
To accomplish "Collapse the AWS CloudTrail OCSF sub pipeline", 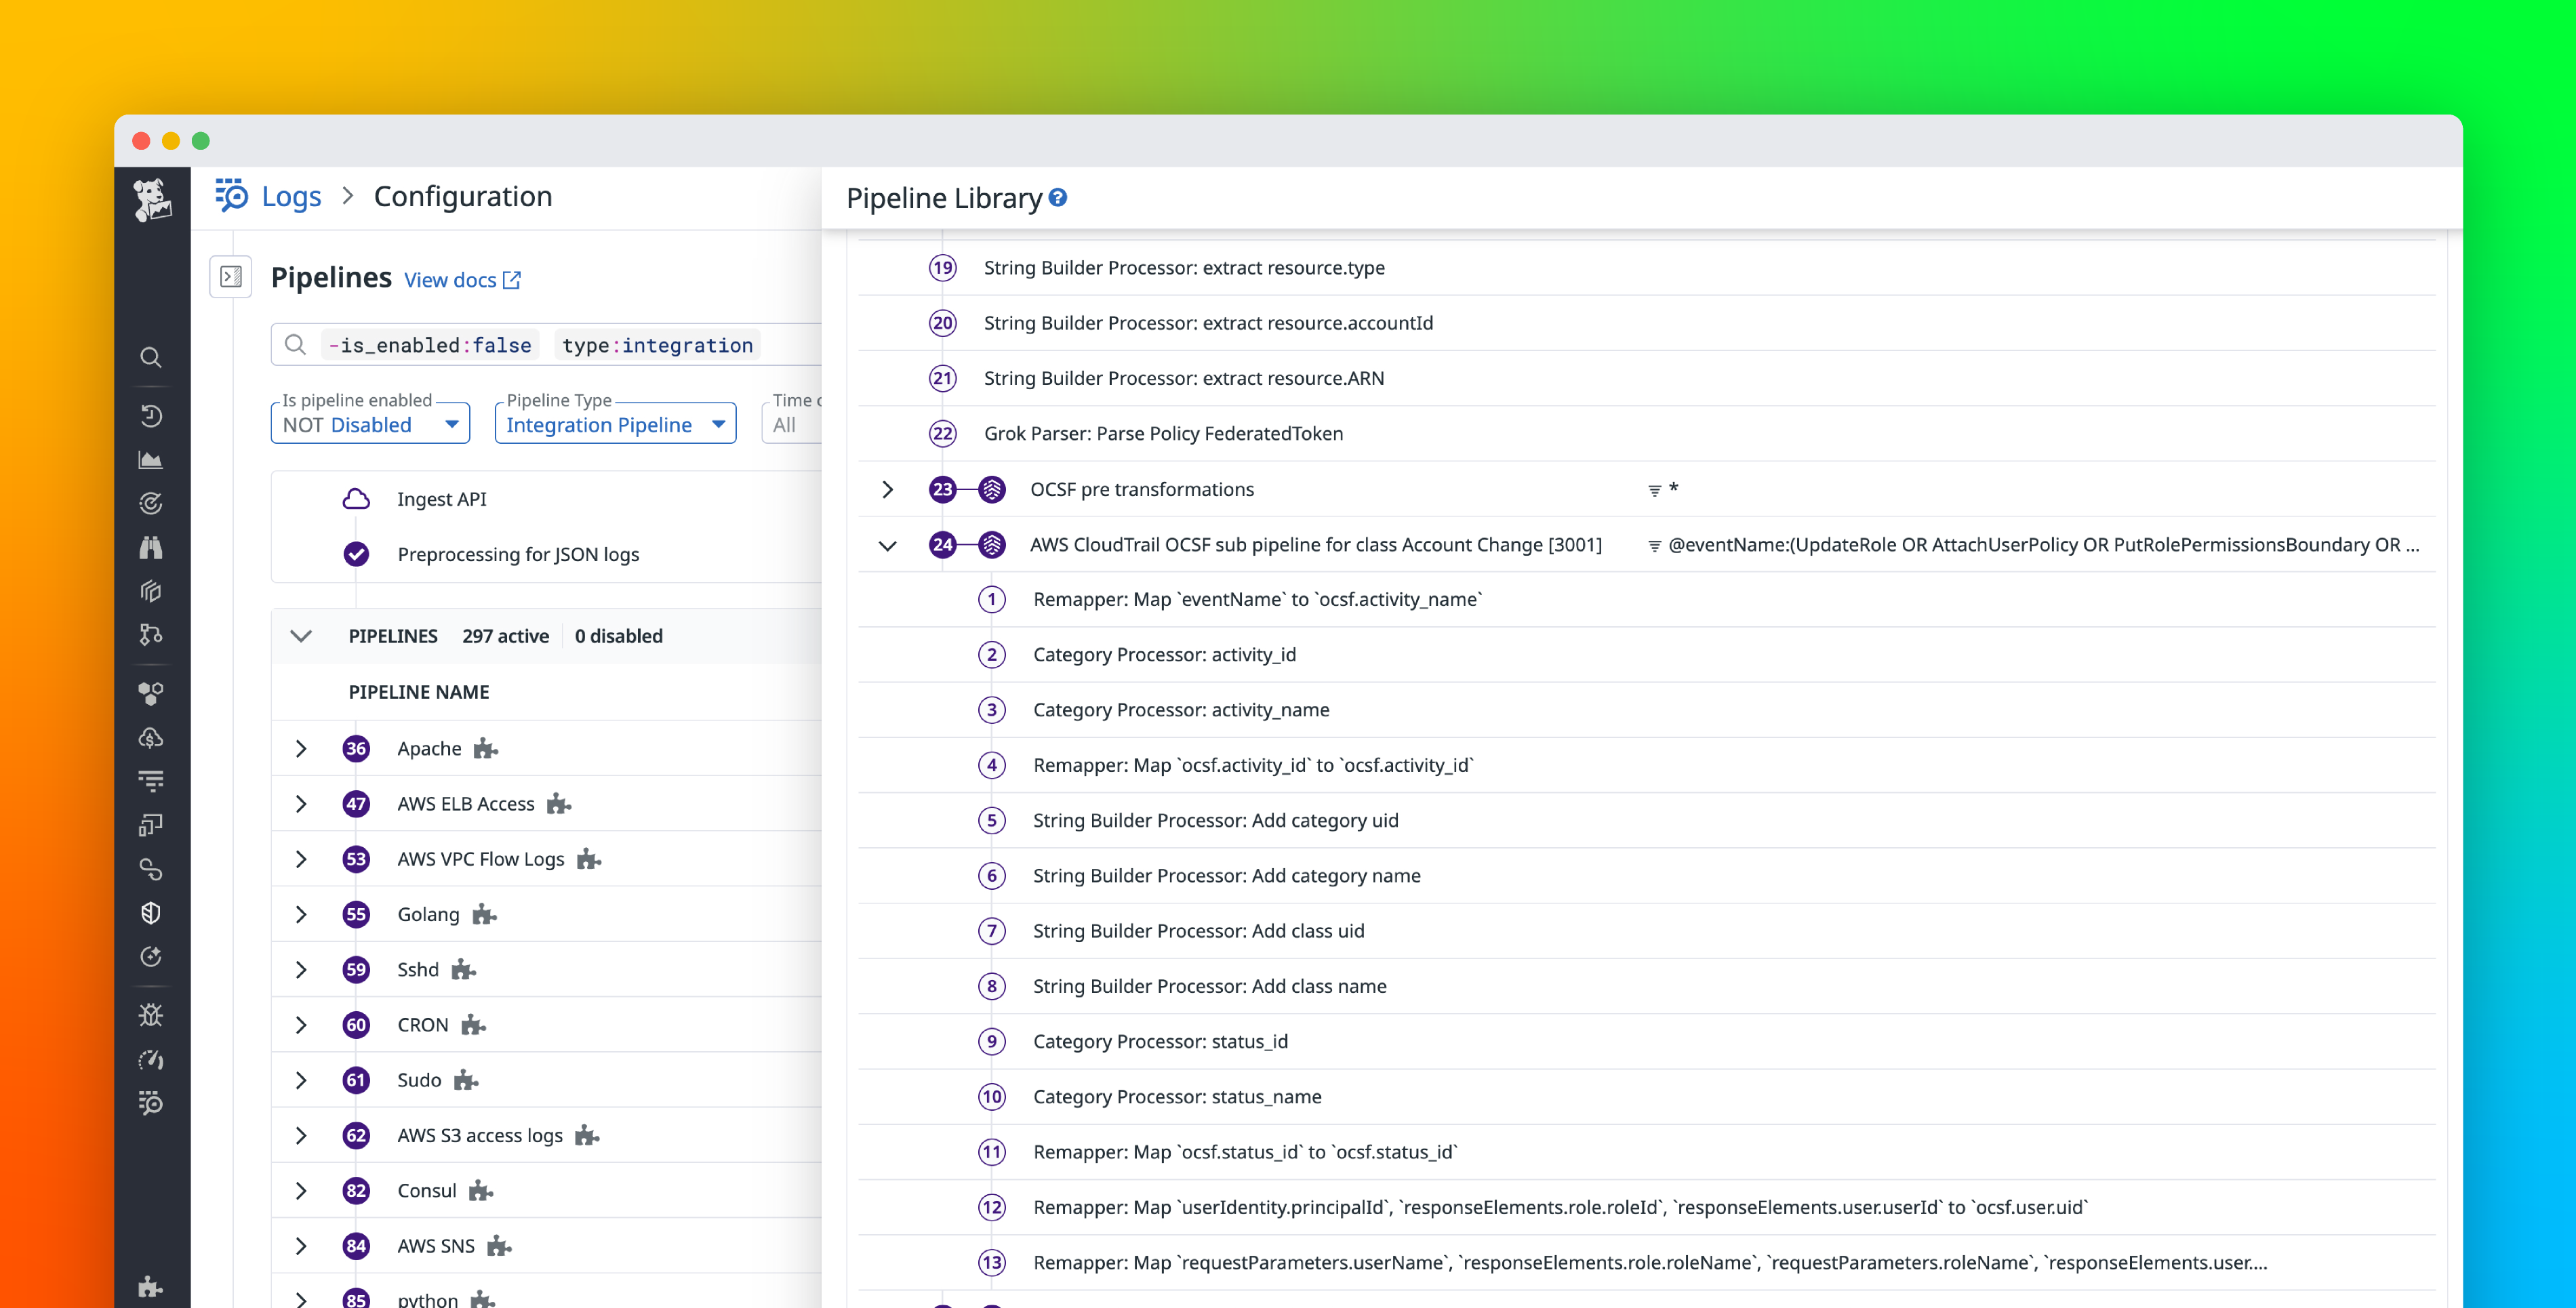I will [x=888, y=545].
